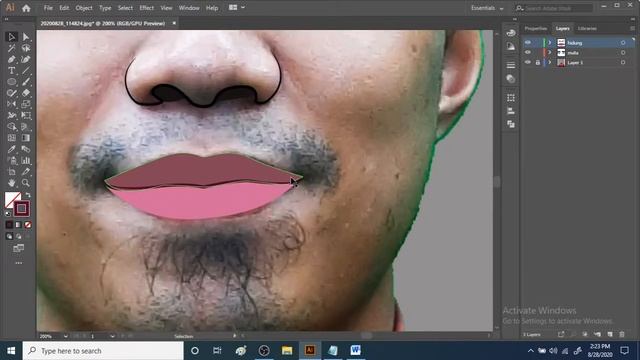The height and width of the screenshot is (360, 640).
Task: Toggle visibility eye of Layer 1
Action: 528,62
